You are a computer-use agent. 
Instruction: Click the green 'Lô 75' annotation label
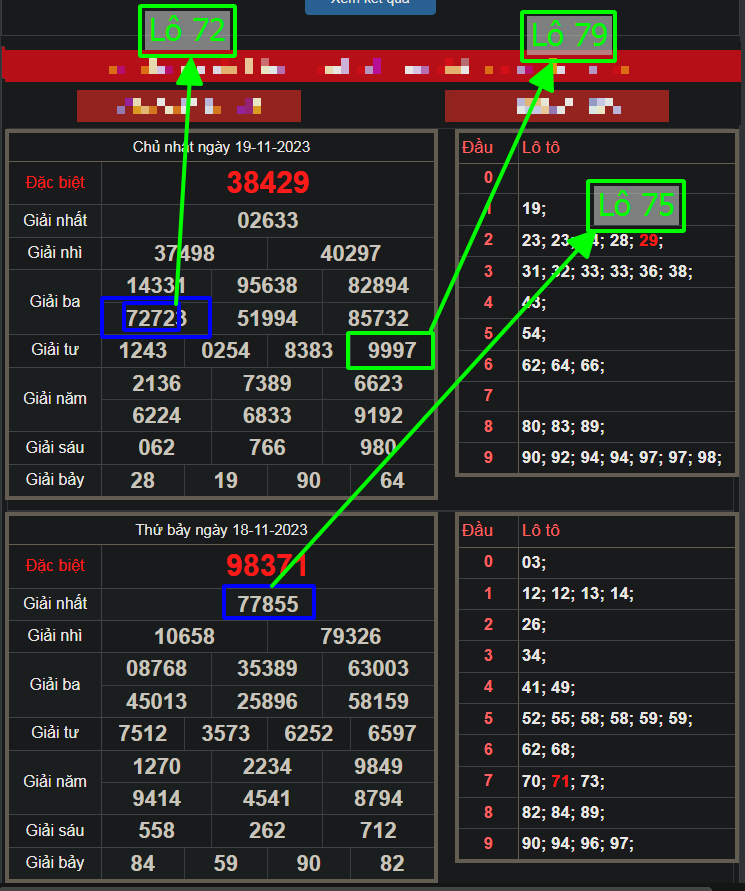635,205
